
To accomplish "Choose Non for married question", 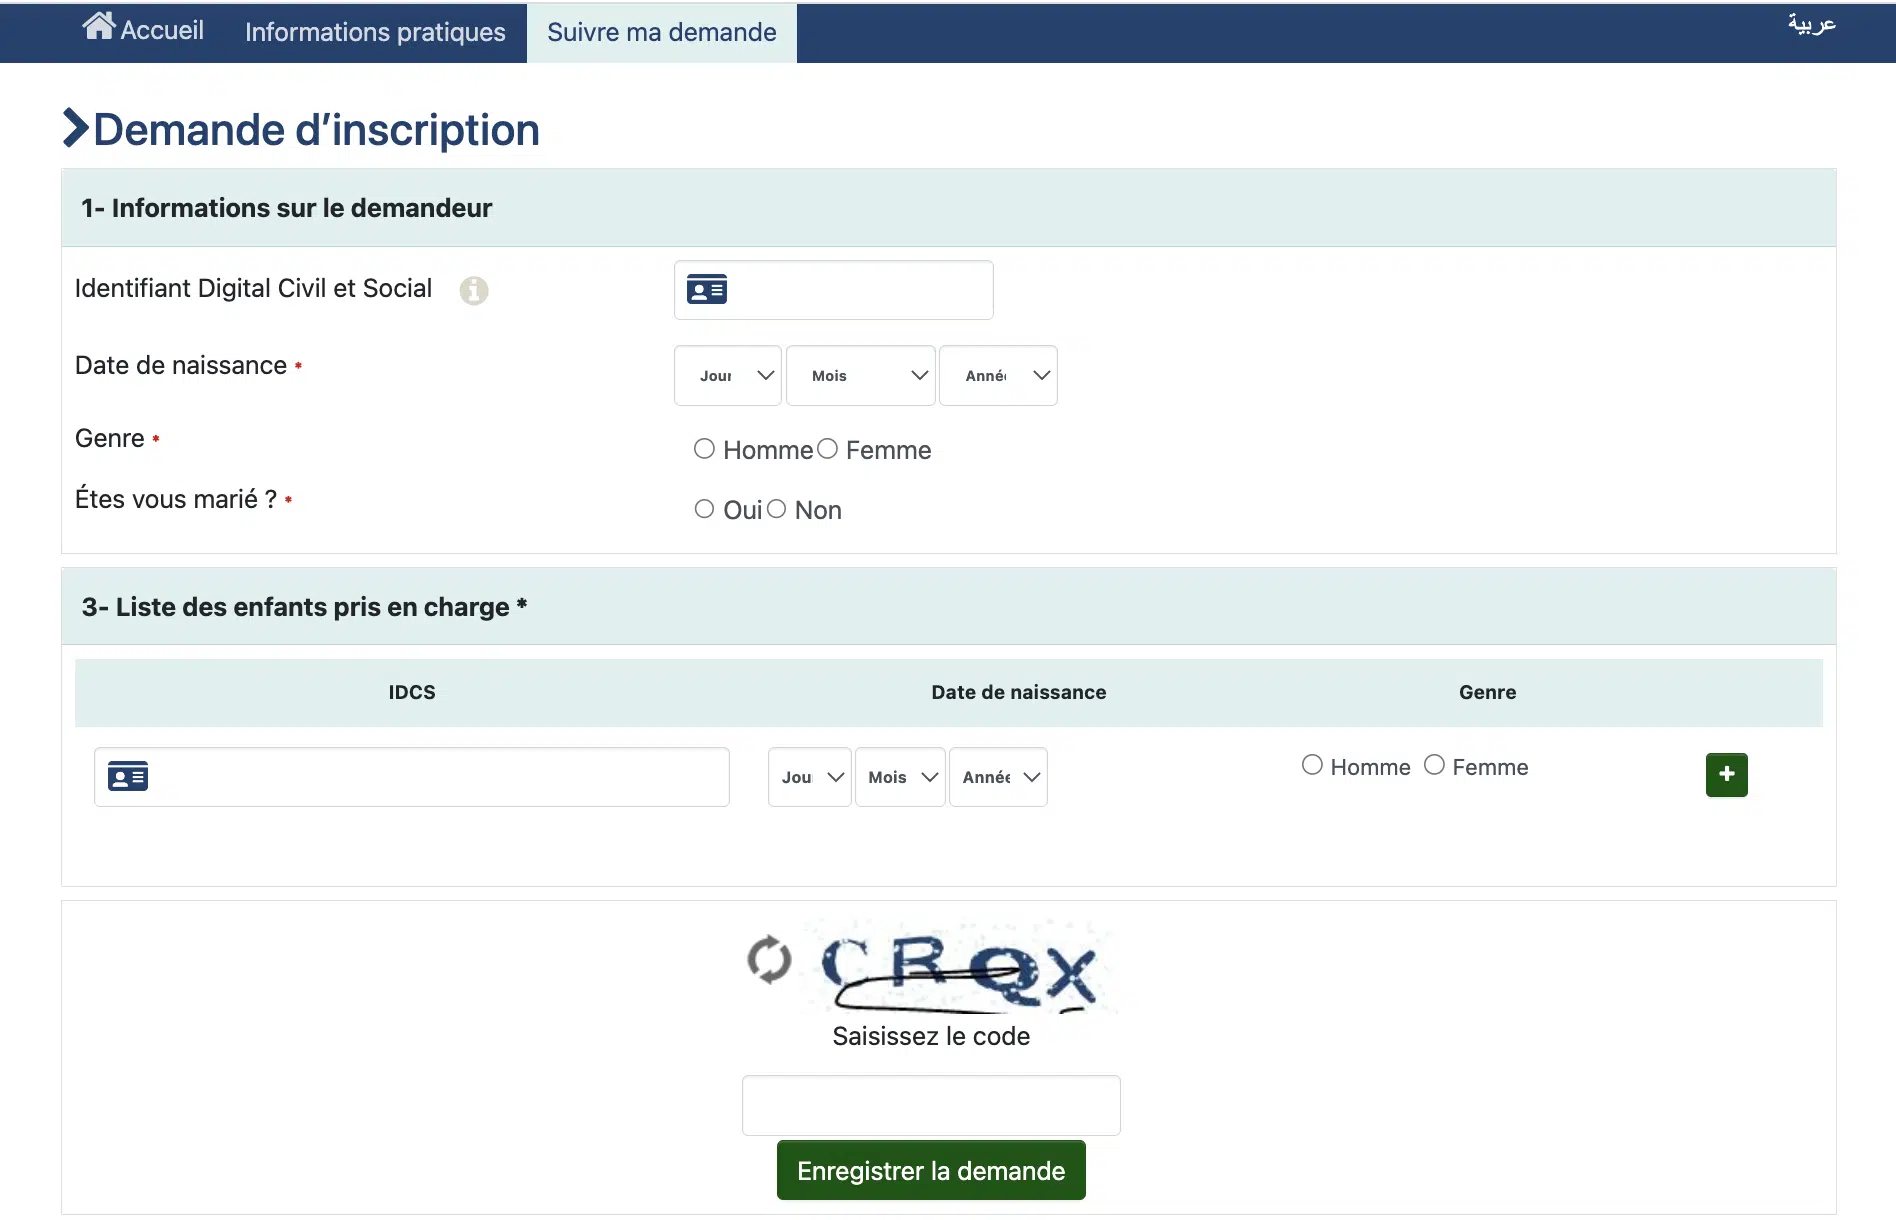I will click(777, 509).
